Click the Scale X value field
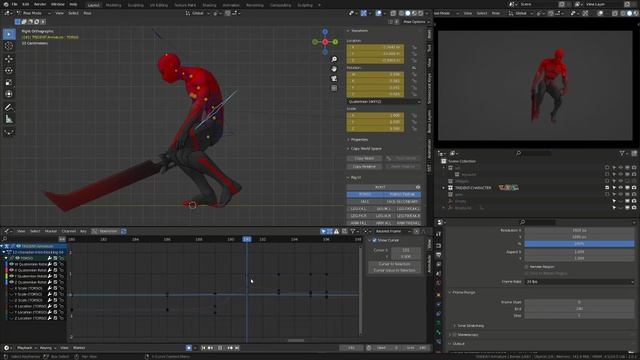 pyautogui.click(x=376, y=116)
